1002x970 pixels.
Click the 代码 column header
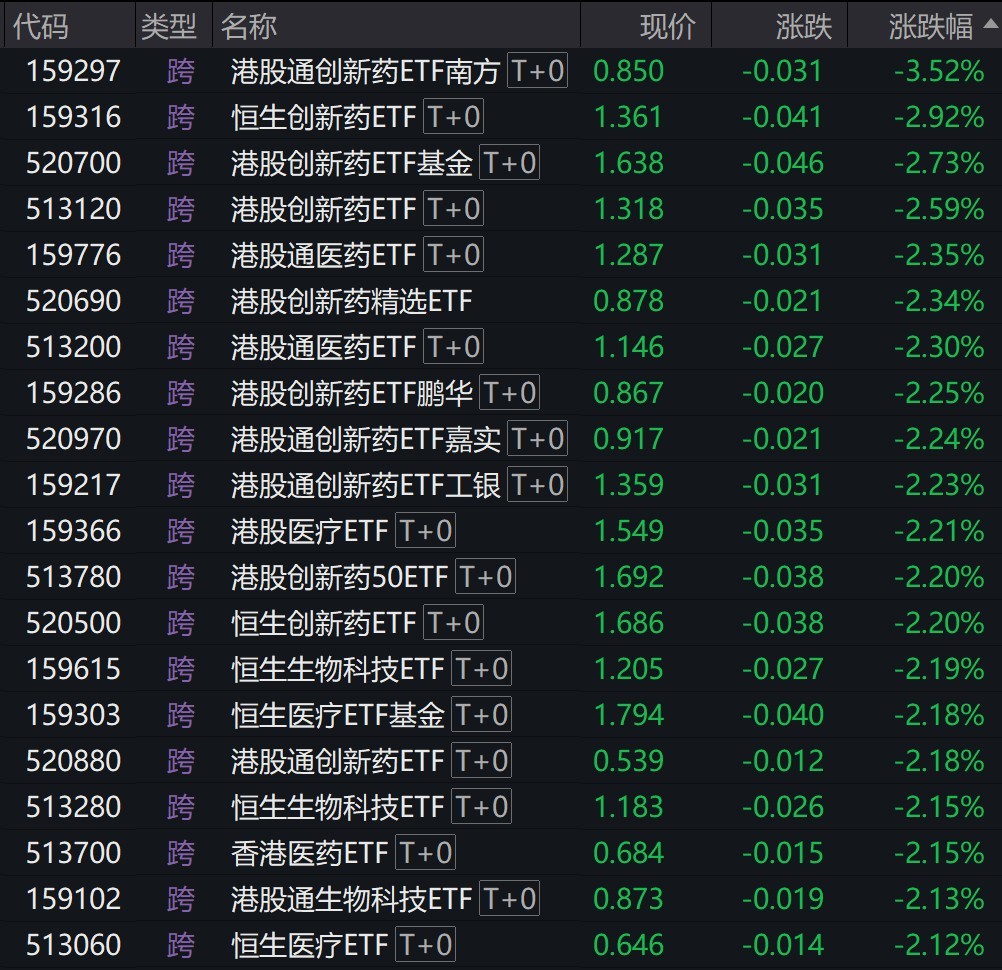tap(42, 27)
